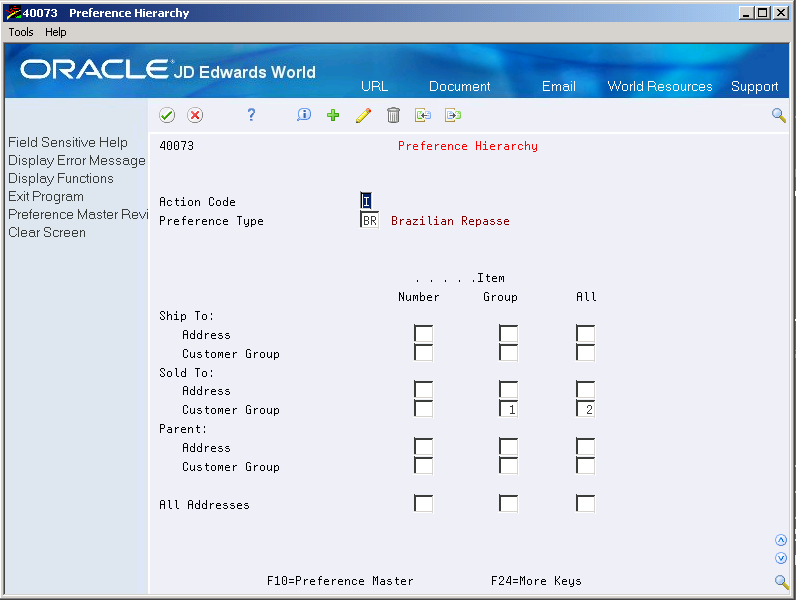796x600 pixels.
Task: Click Sold To Customer Group field containing 1
Action: pyautogui.click(x=508, y=409)
